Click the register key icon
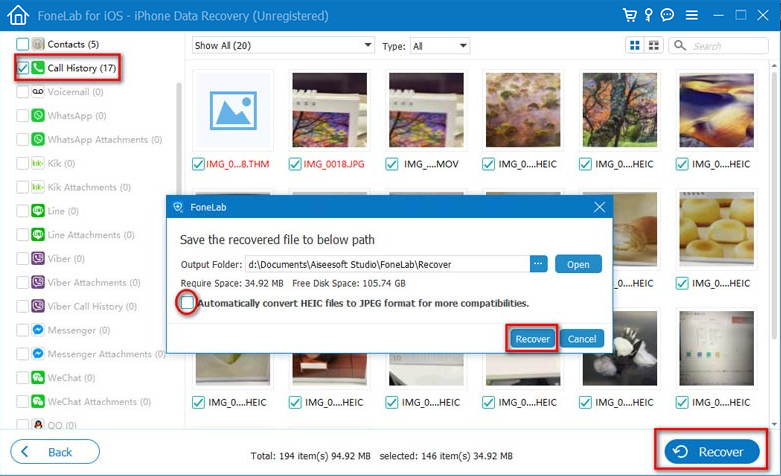781x476 pixels. (x=649, y=15)
